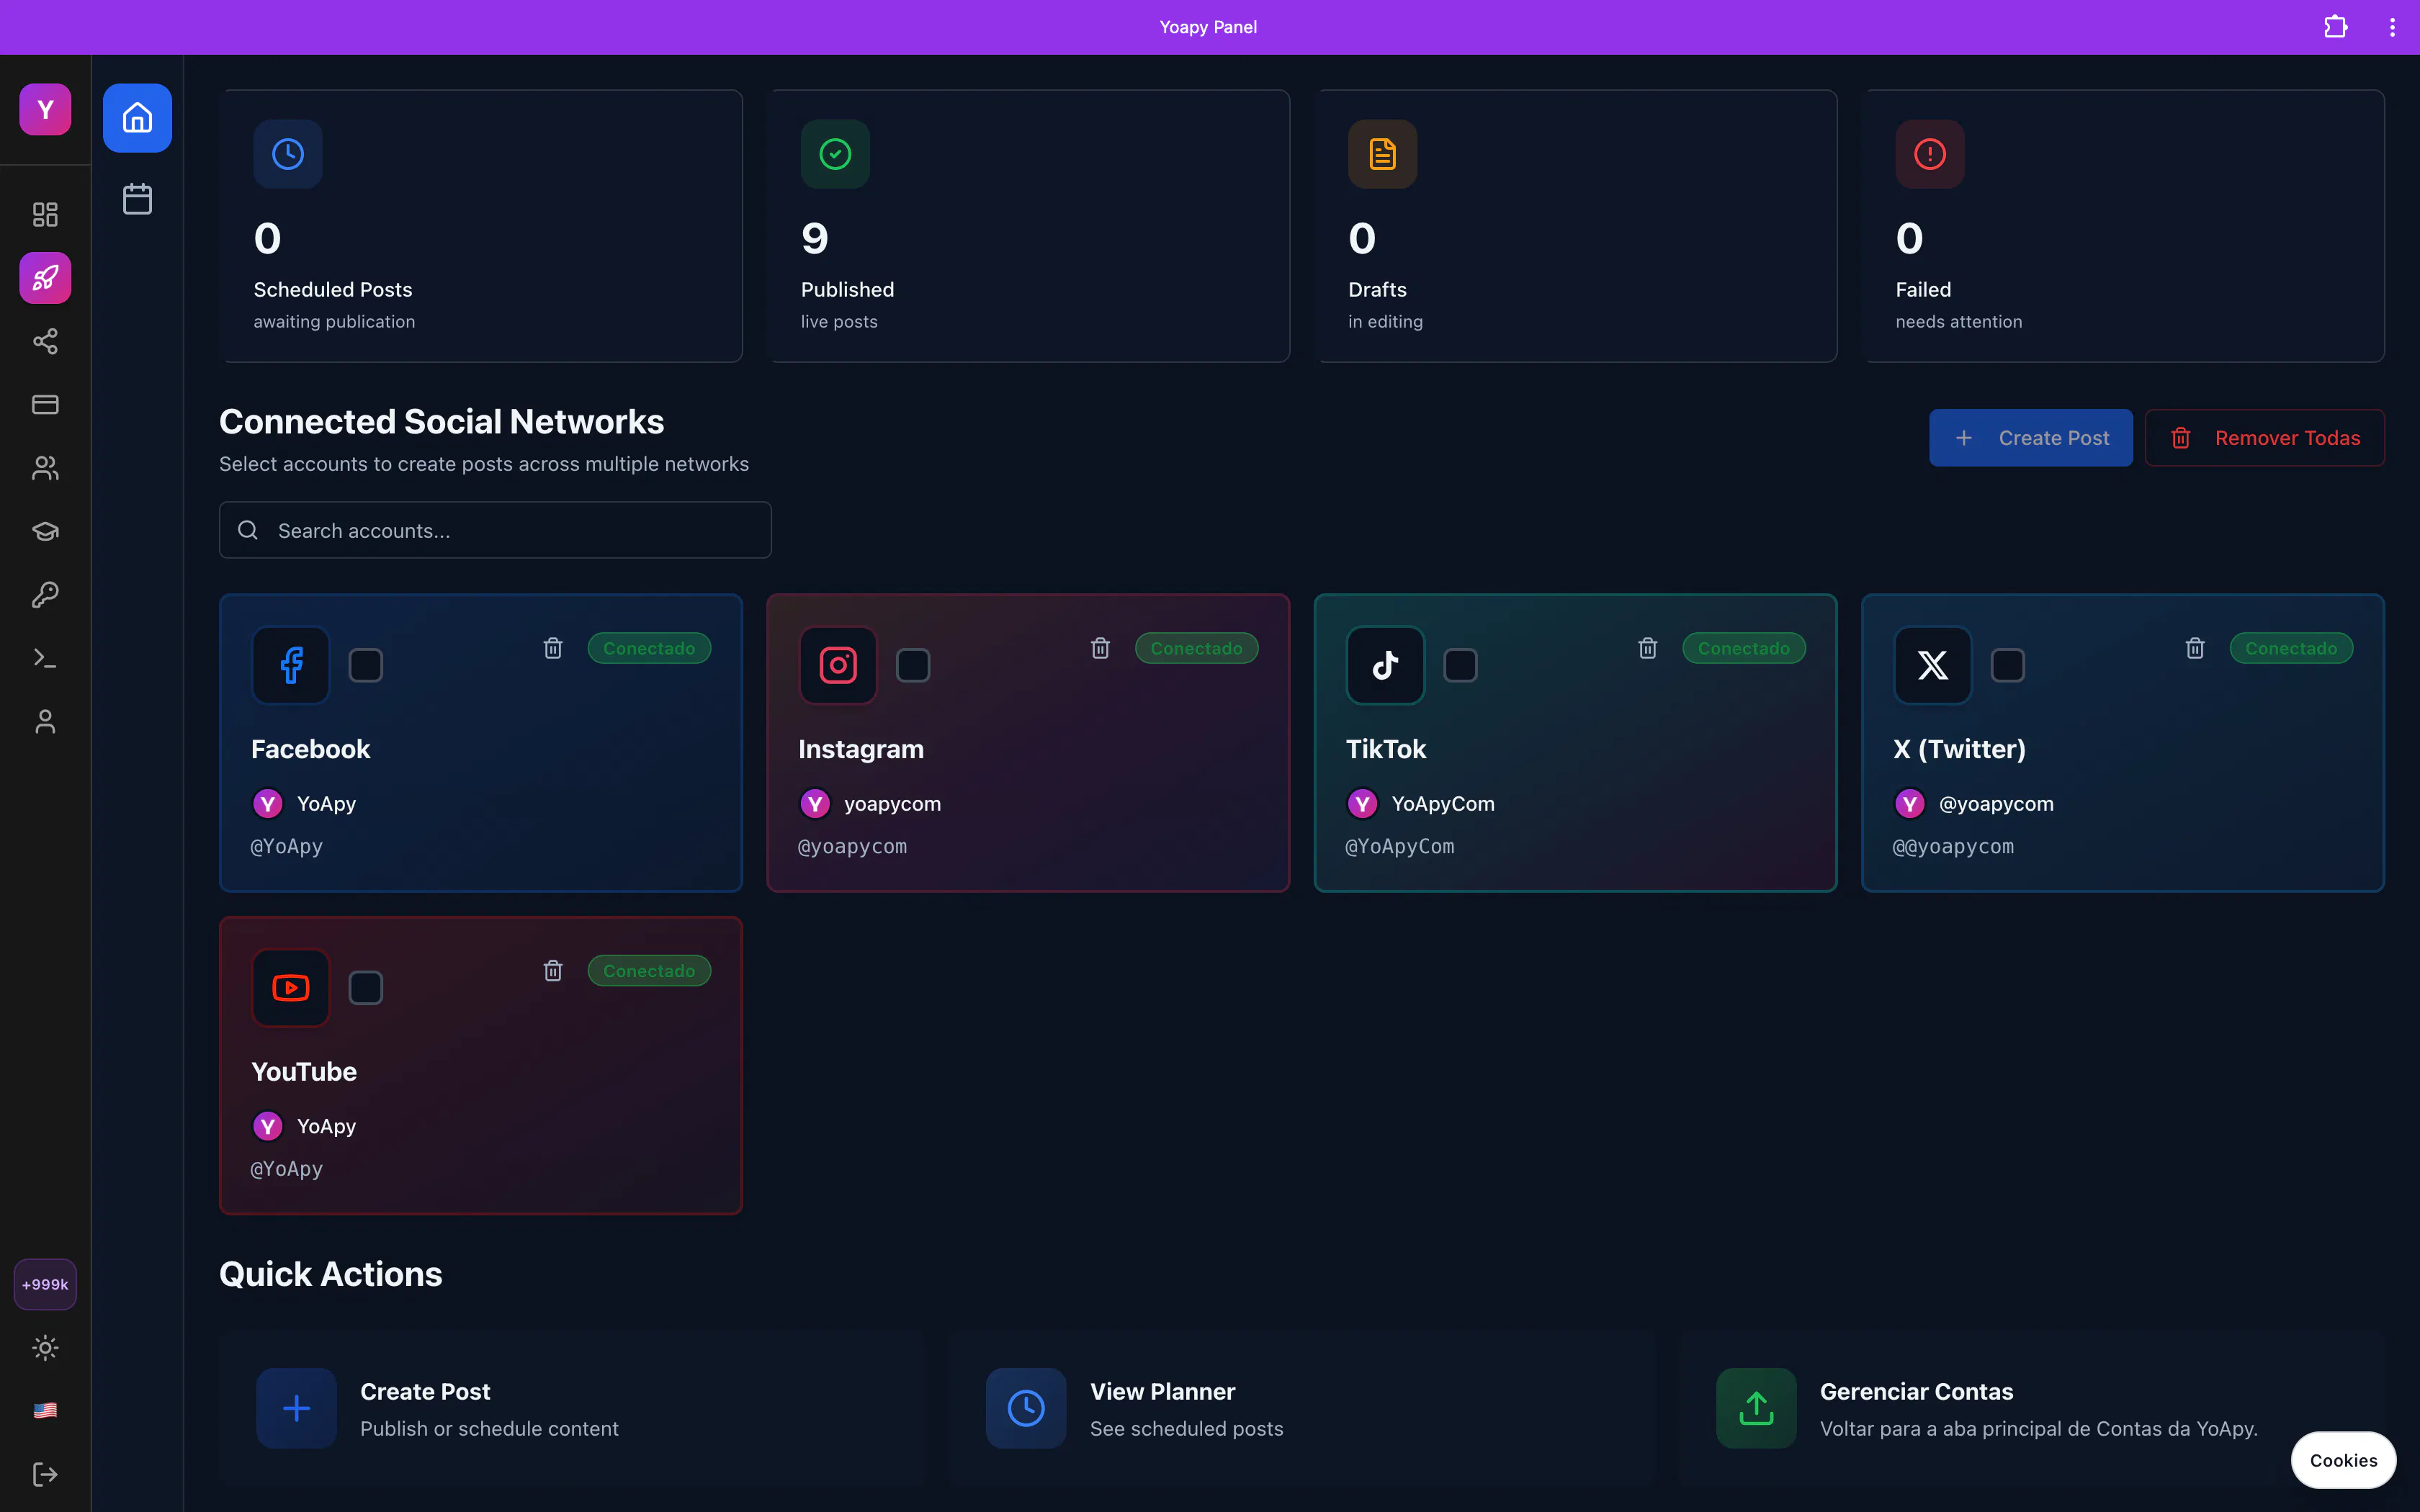Click the Cookies button
The height and width of the screenshot is (1512, 2420).
[x=2343, y=1460]
